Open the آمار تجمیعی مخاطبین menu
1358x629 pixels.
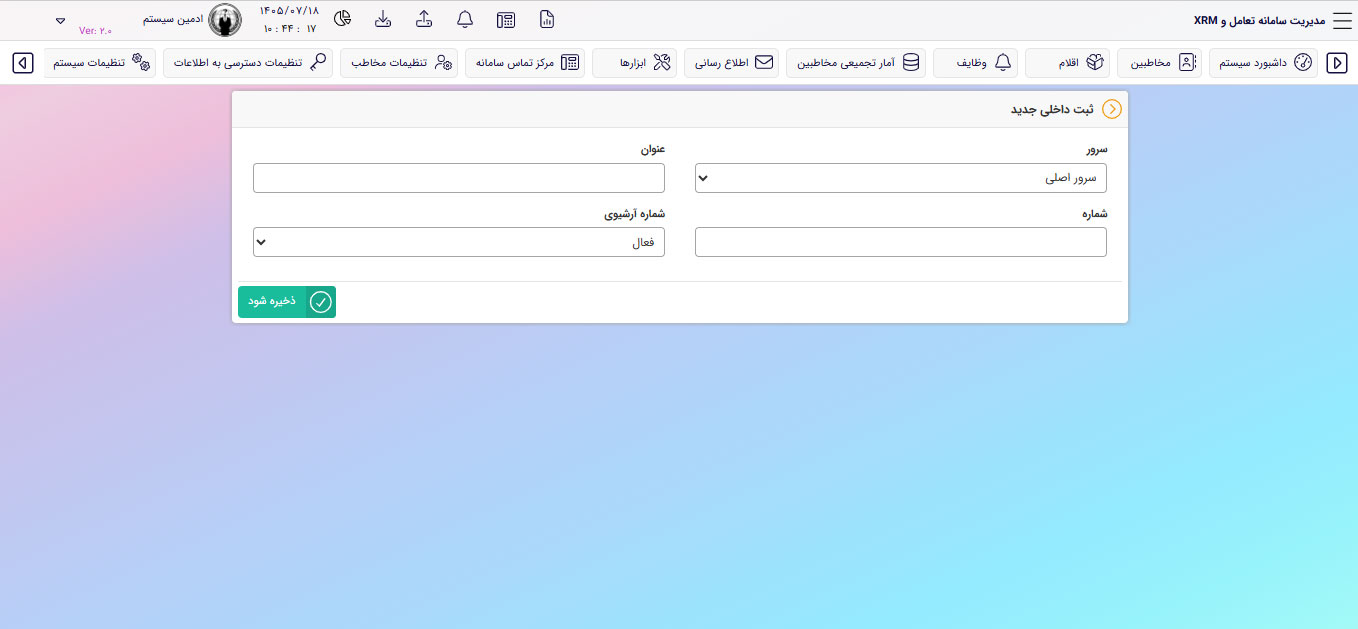click(856, 63)
